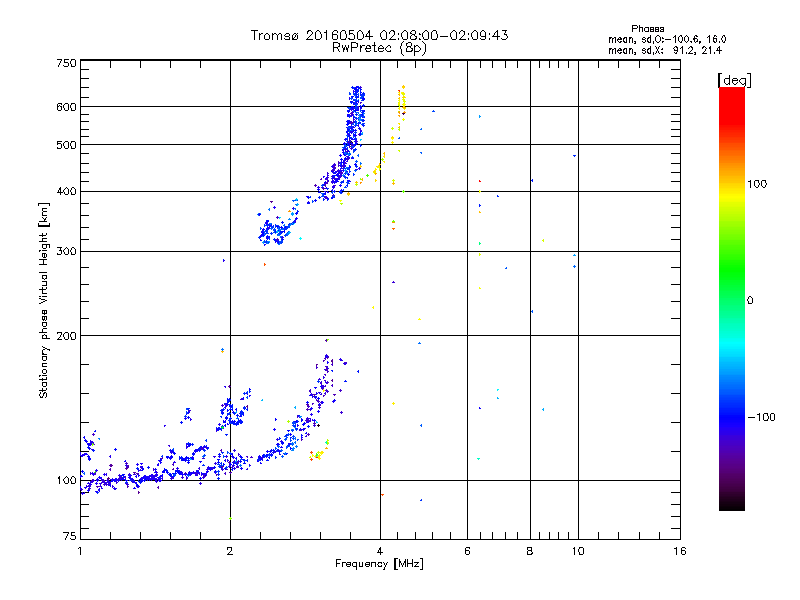Click the y-axis tick label '500'
Screen dimensions: 800x600
point(66,145)
